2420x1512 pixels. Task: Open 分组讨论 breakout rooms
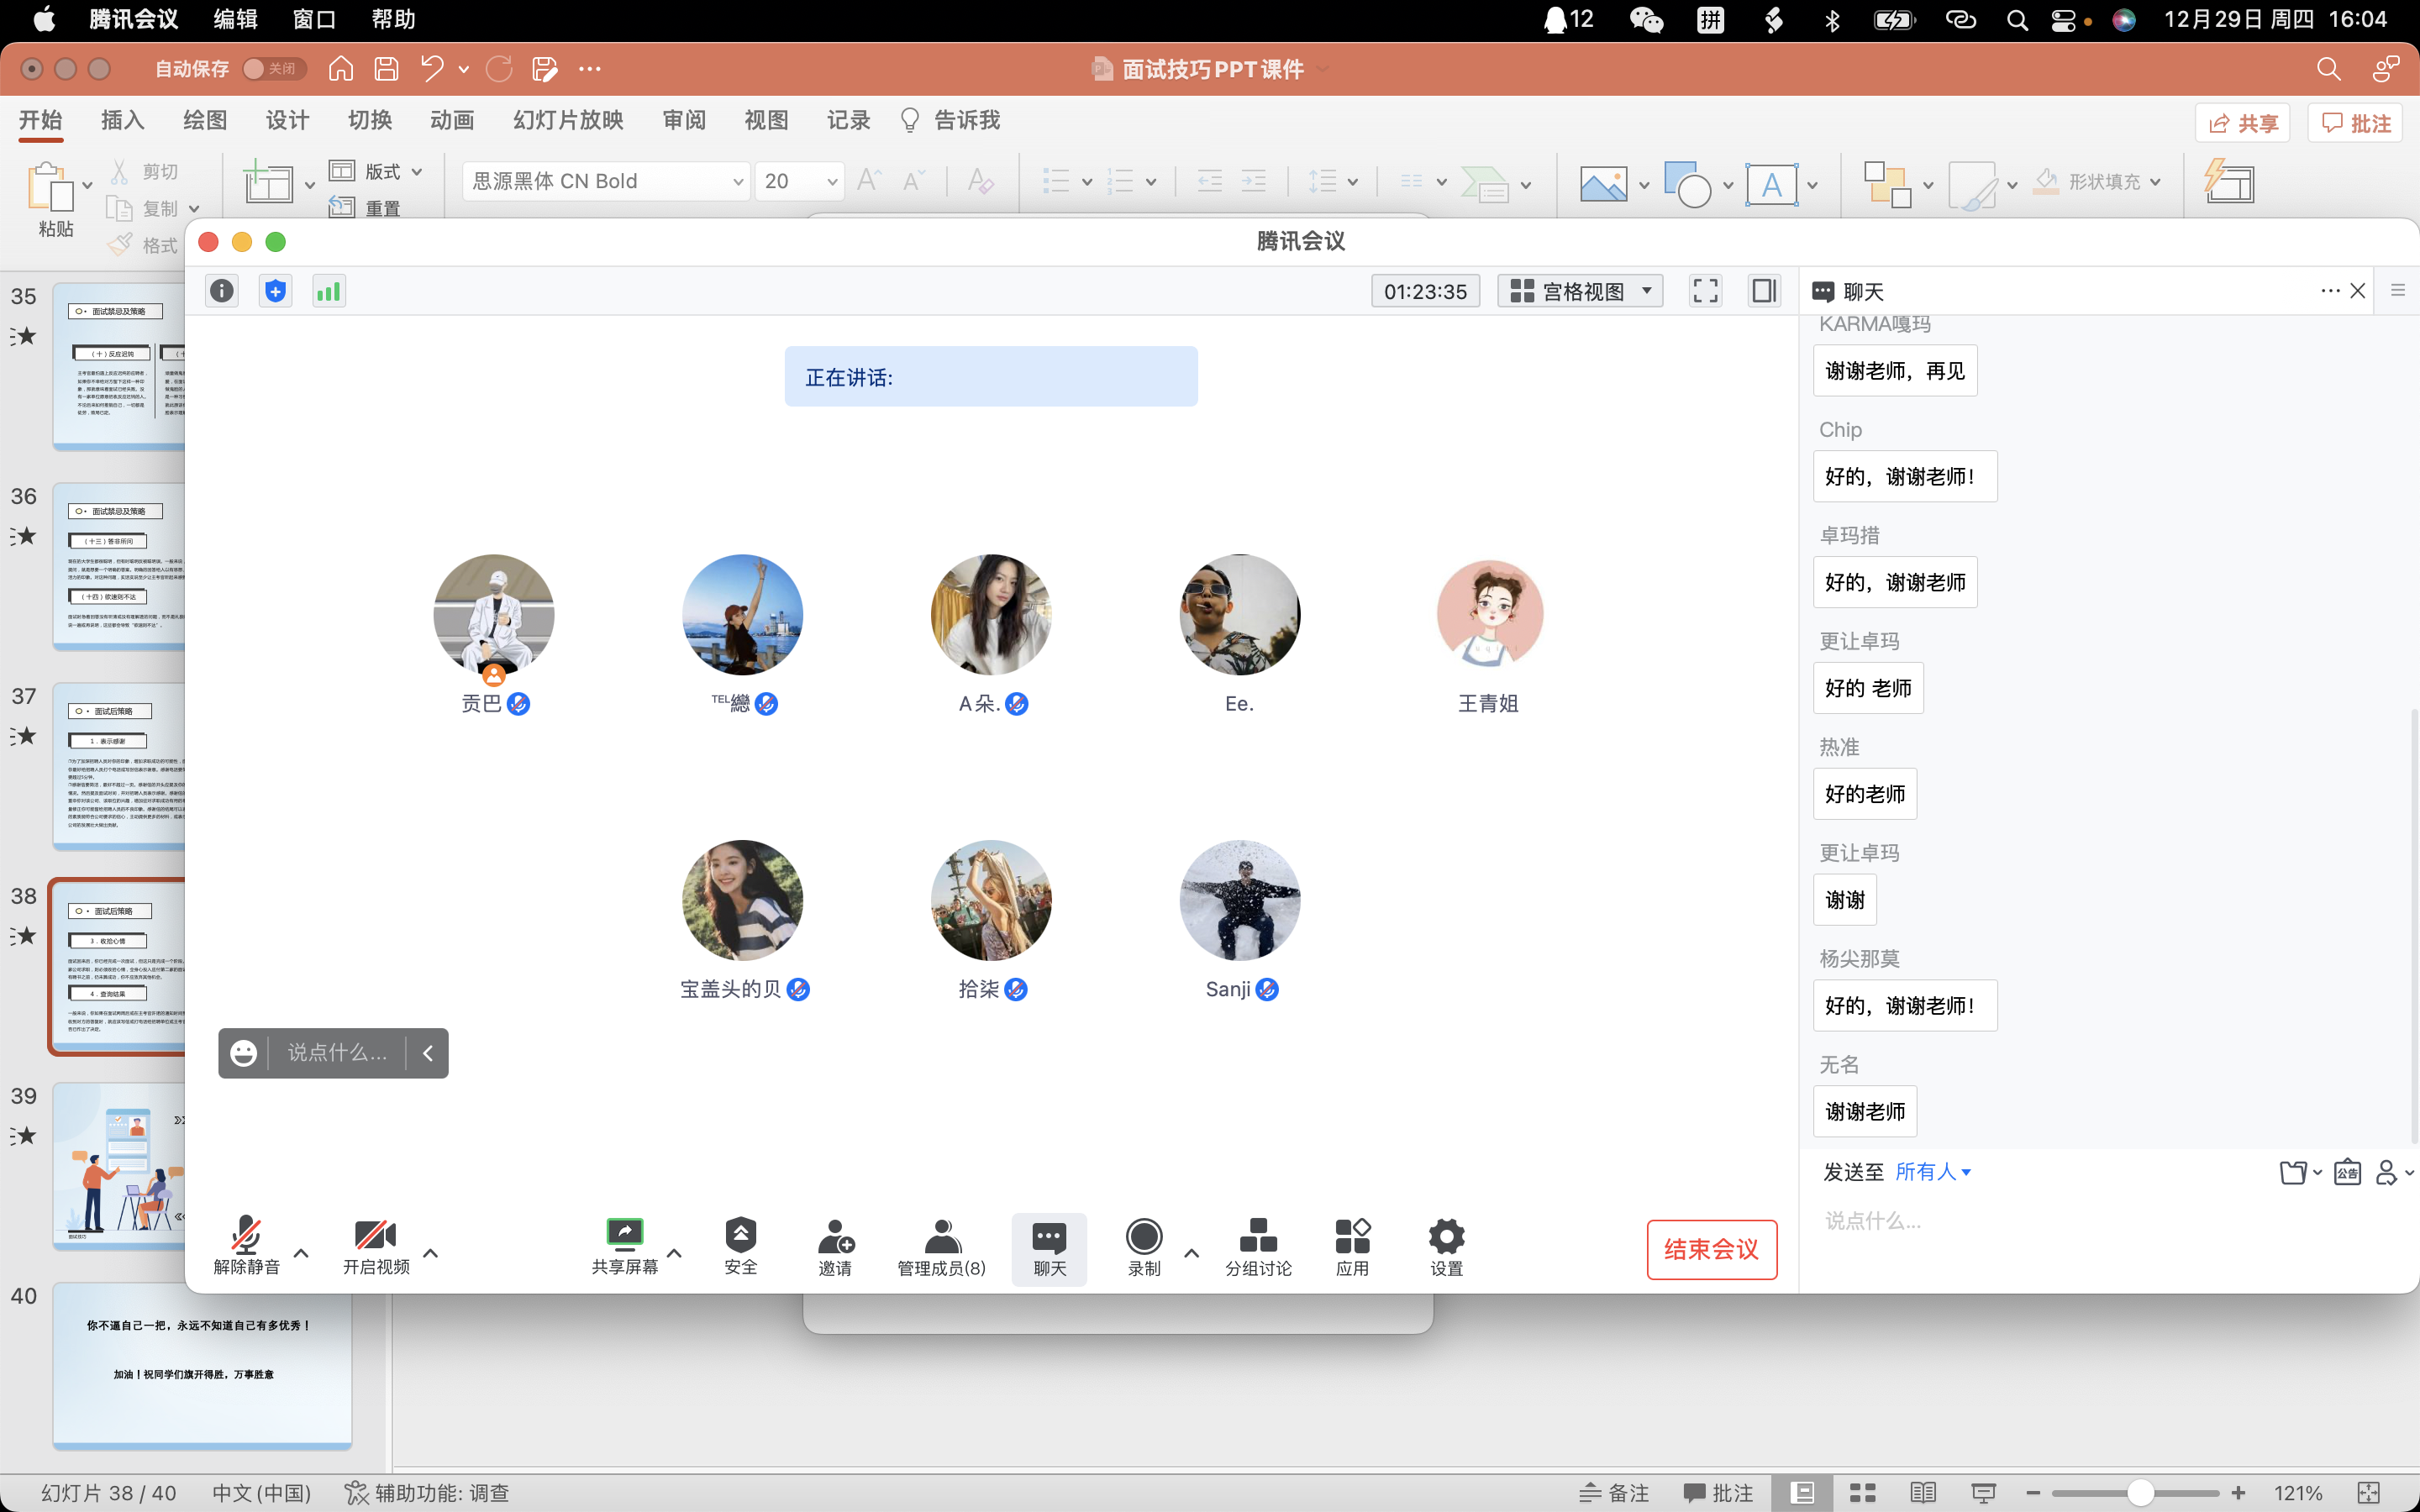click(1258, 1247)
